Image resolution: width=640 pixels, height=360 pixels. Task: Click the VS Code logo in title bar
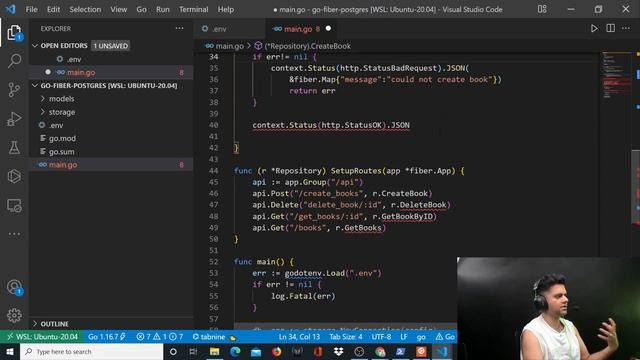(11, 9)
